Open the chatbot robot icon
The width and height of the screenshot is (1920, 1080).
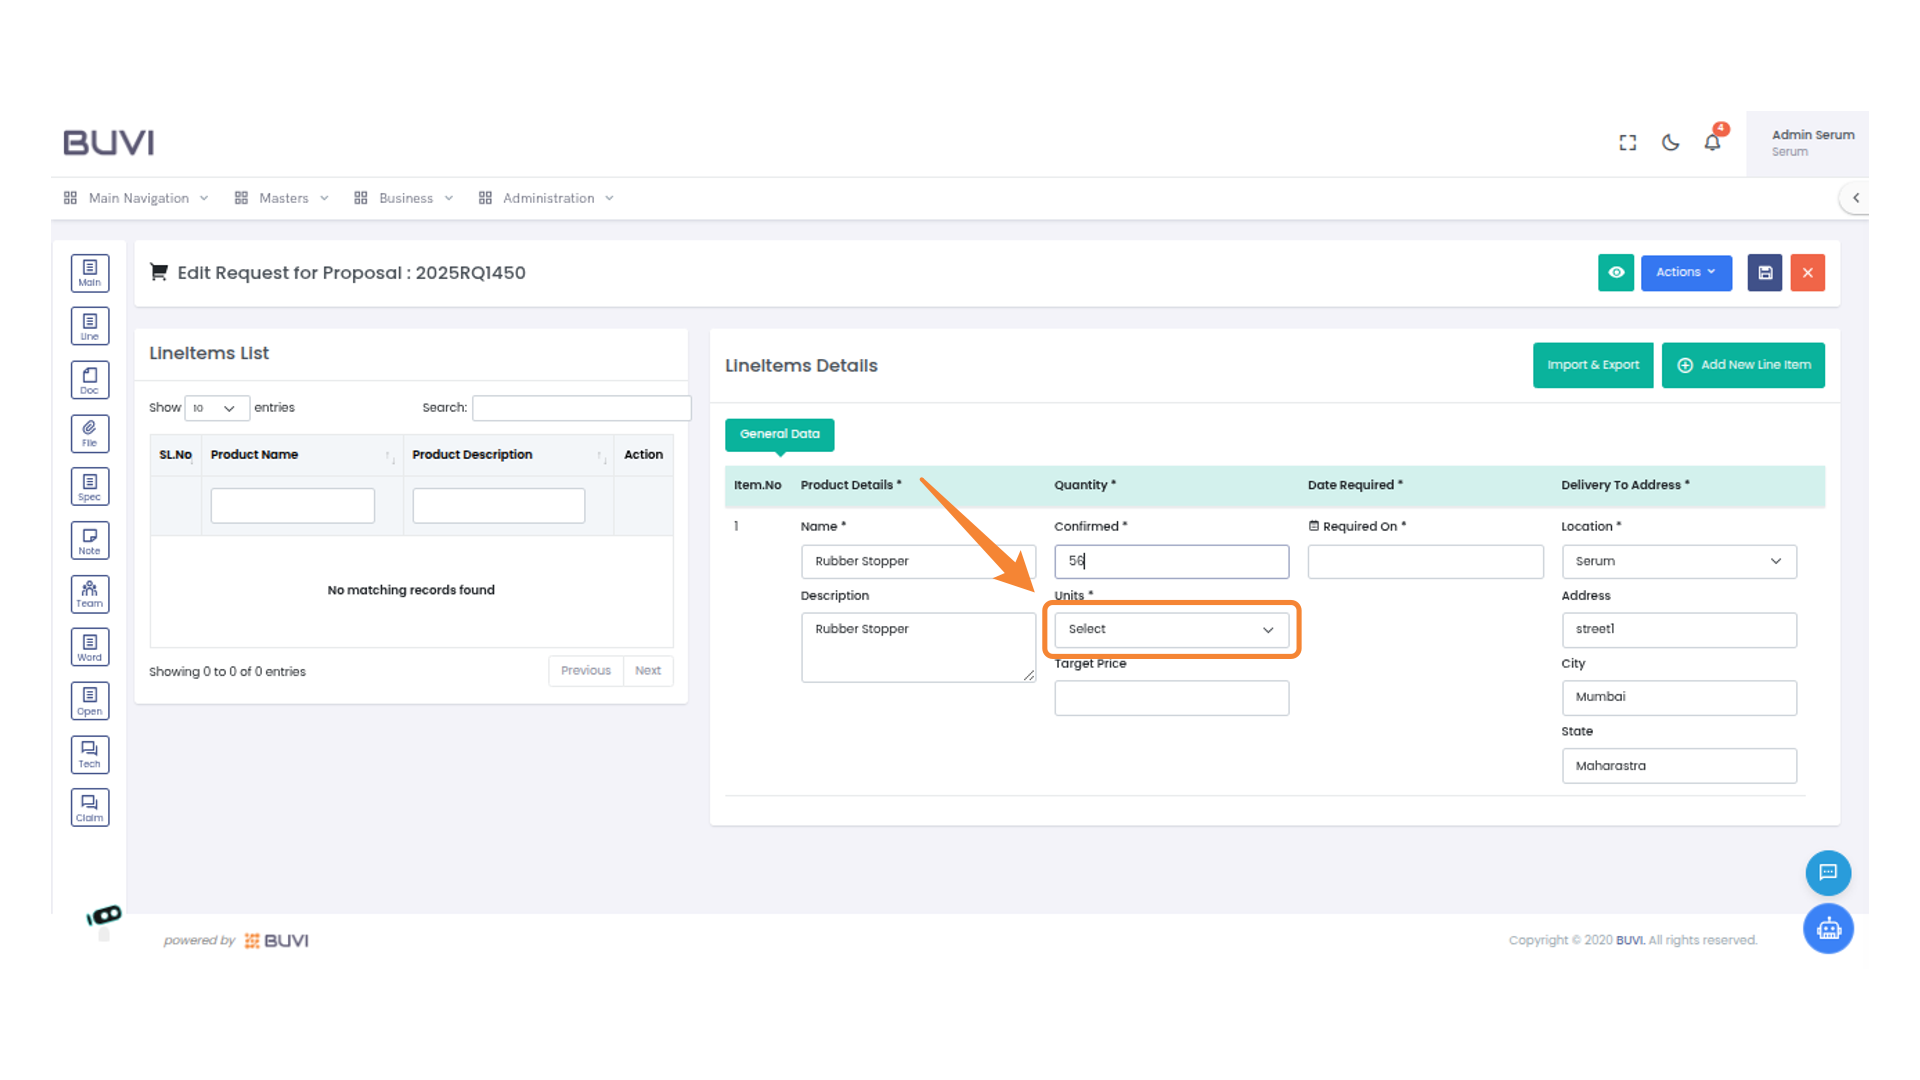pyautogui.click(x=1828, y=929)
